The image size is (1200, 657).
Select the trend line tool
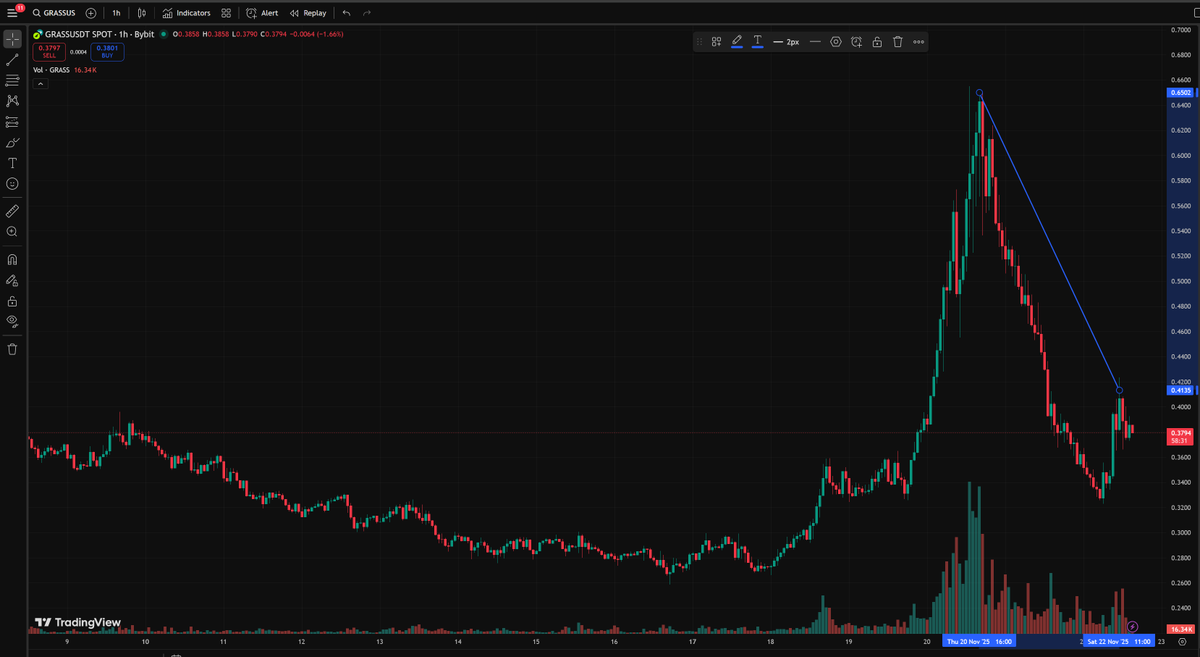coord(12,60)
